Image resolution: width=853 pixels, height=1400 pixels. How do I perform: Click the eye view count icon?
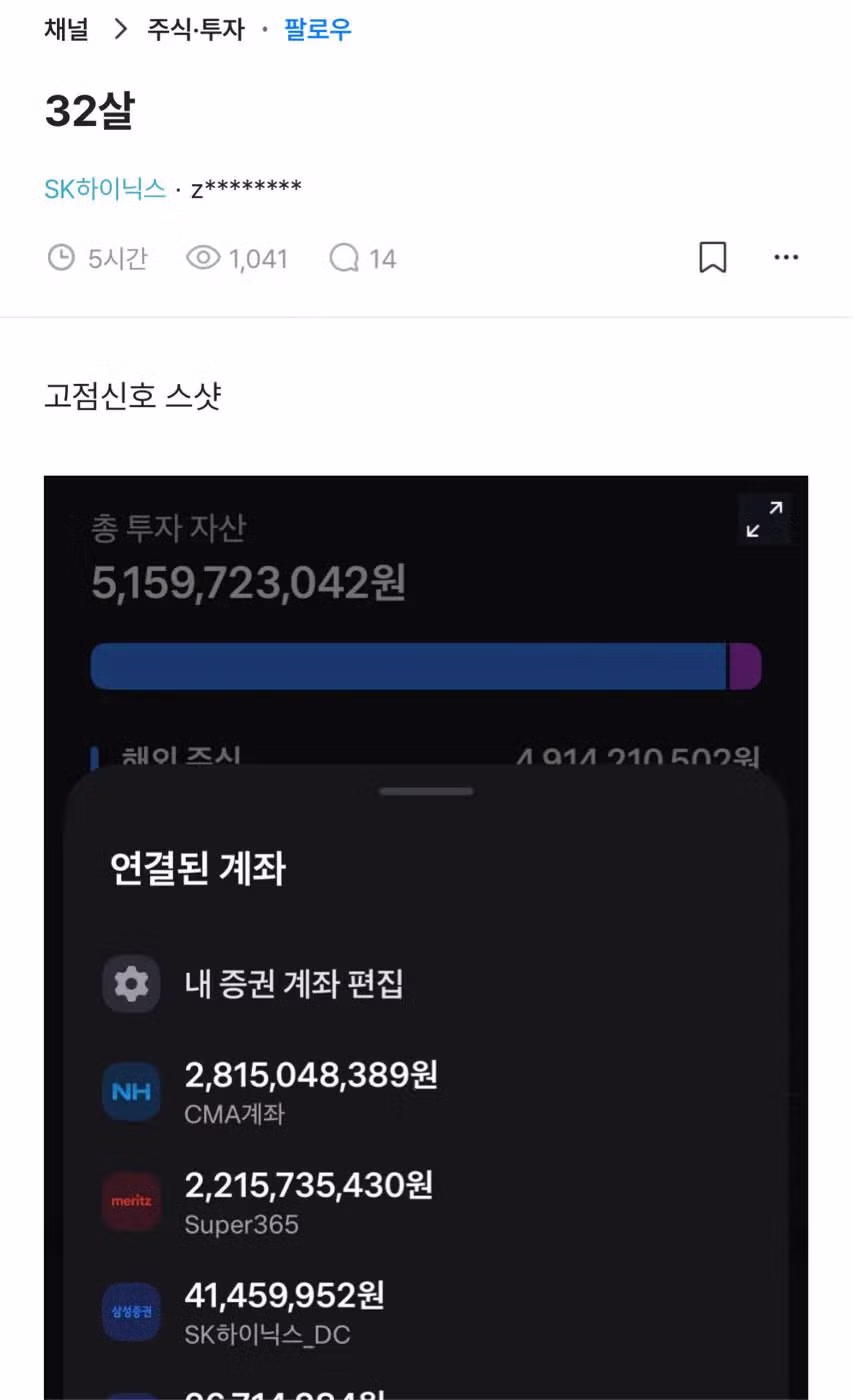203,259
